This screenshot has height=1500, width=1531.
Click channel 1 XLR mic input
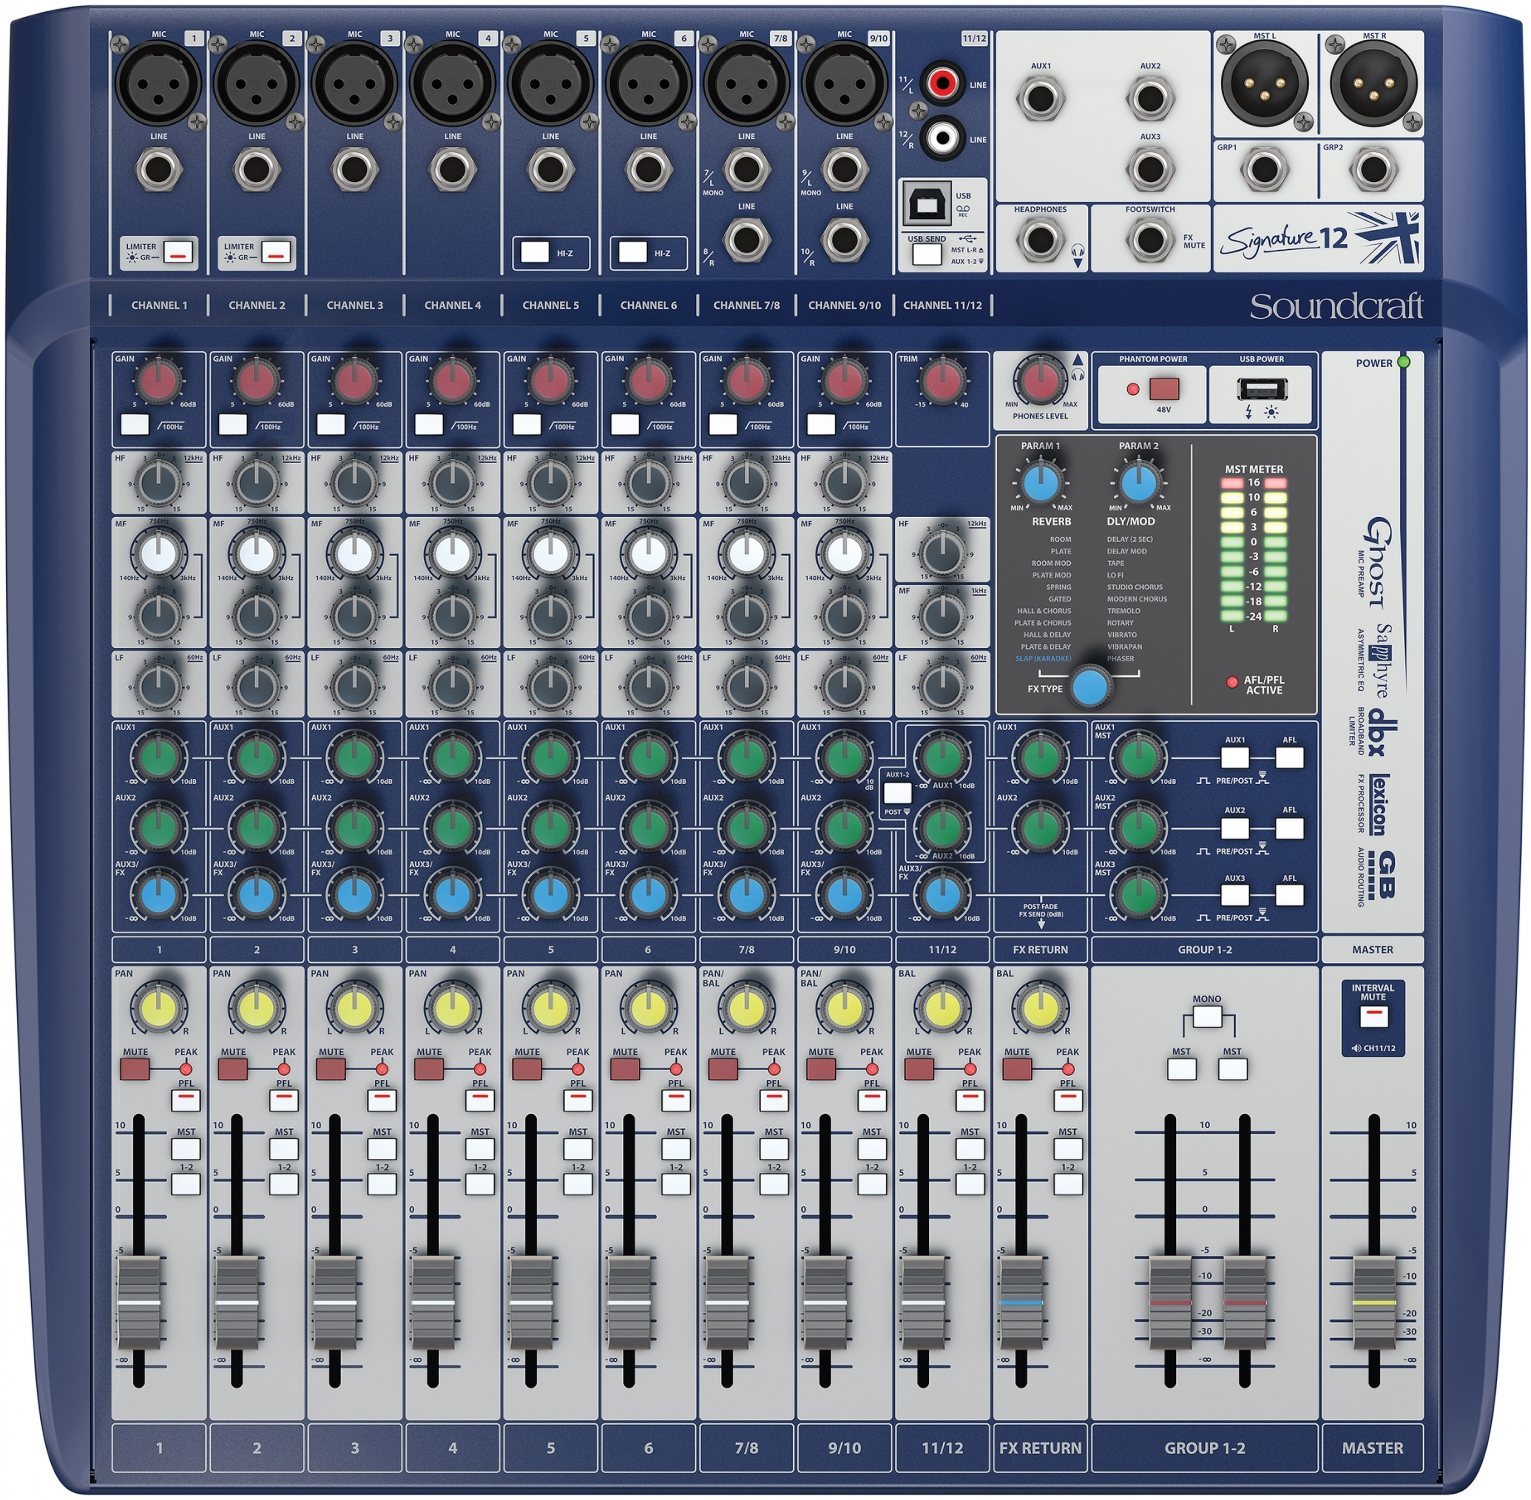pos(159,84)
